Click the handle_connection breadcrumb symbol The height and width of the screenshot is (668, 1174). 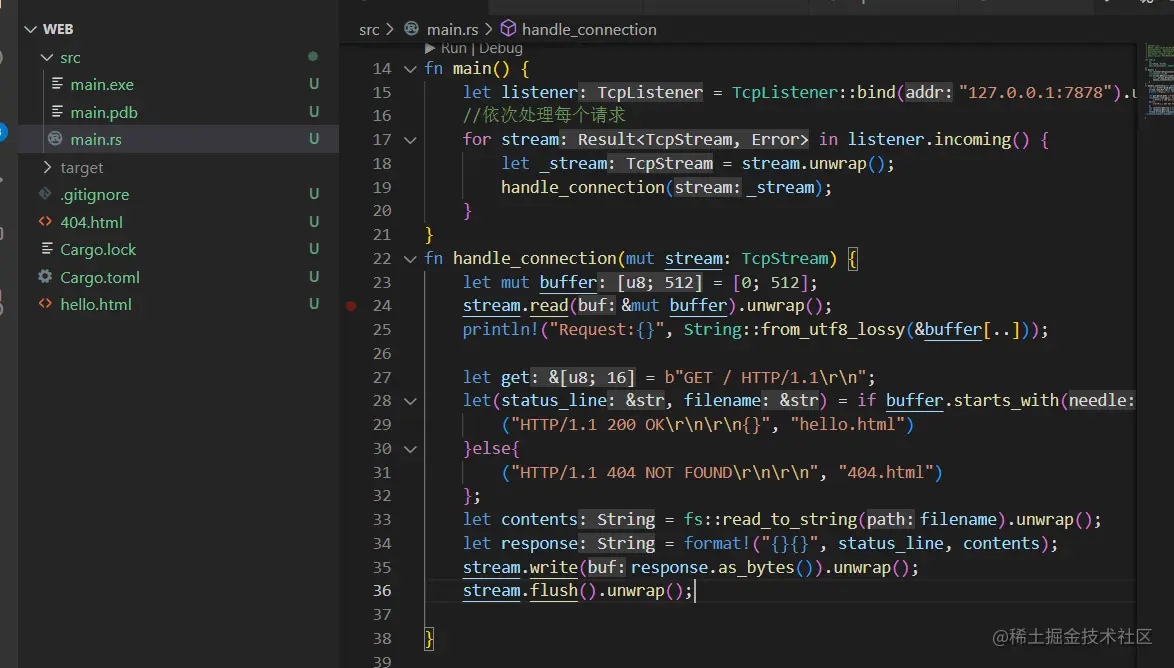click(x=589, y=29)
